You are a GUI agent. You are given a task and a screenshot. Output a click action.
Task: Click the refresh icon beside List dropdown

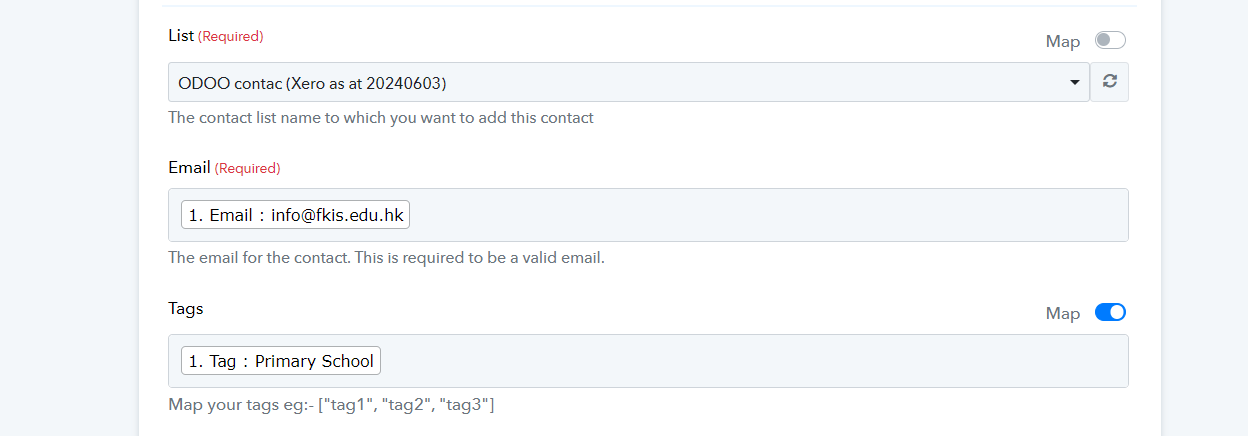1109,82
